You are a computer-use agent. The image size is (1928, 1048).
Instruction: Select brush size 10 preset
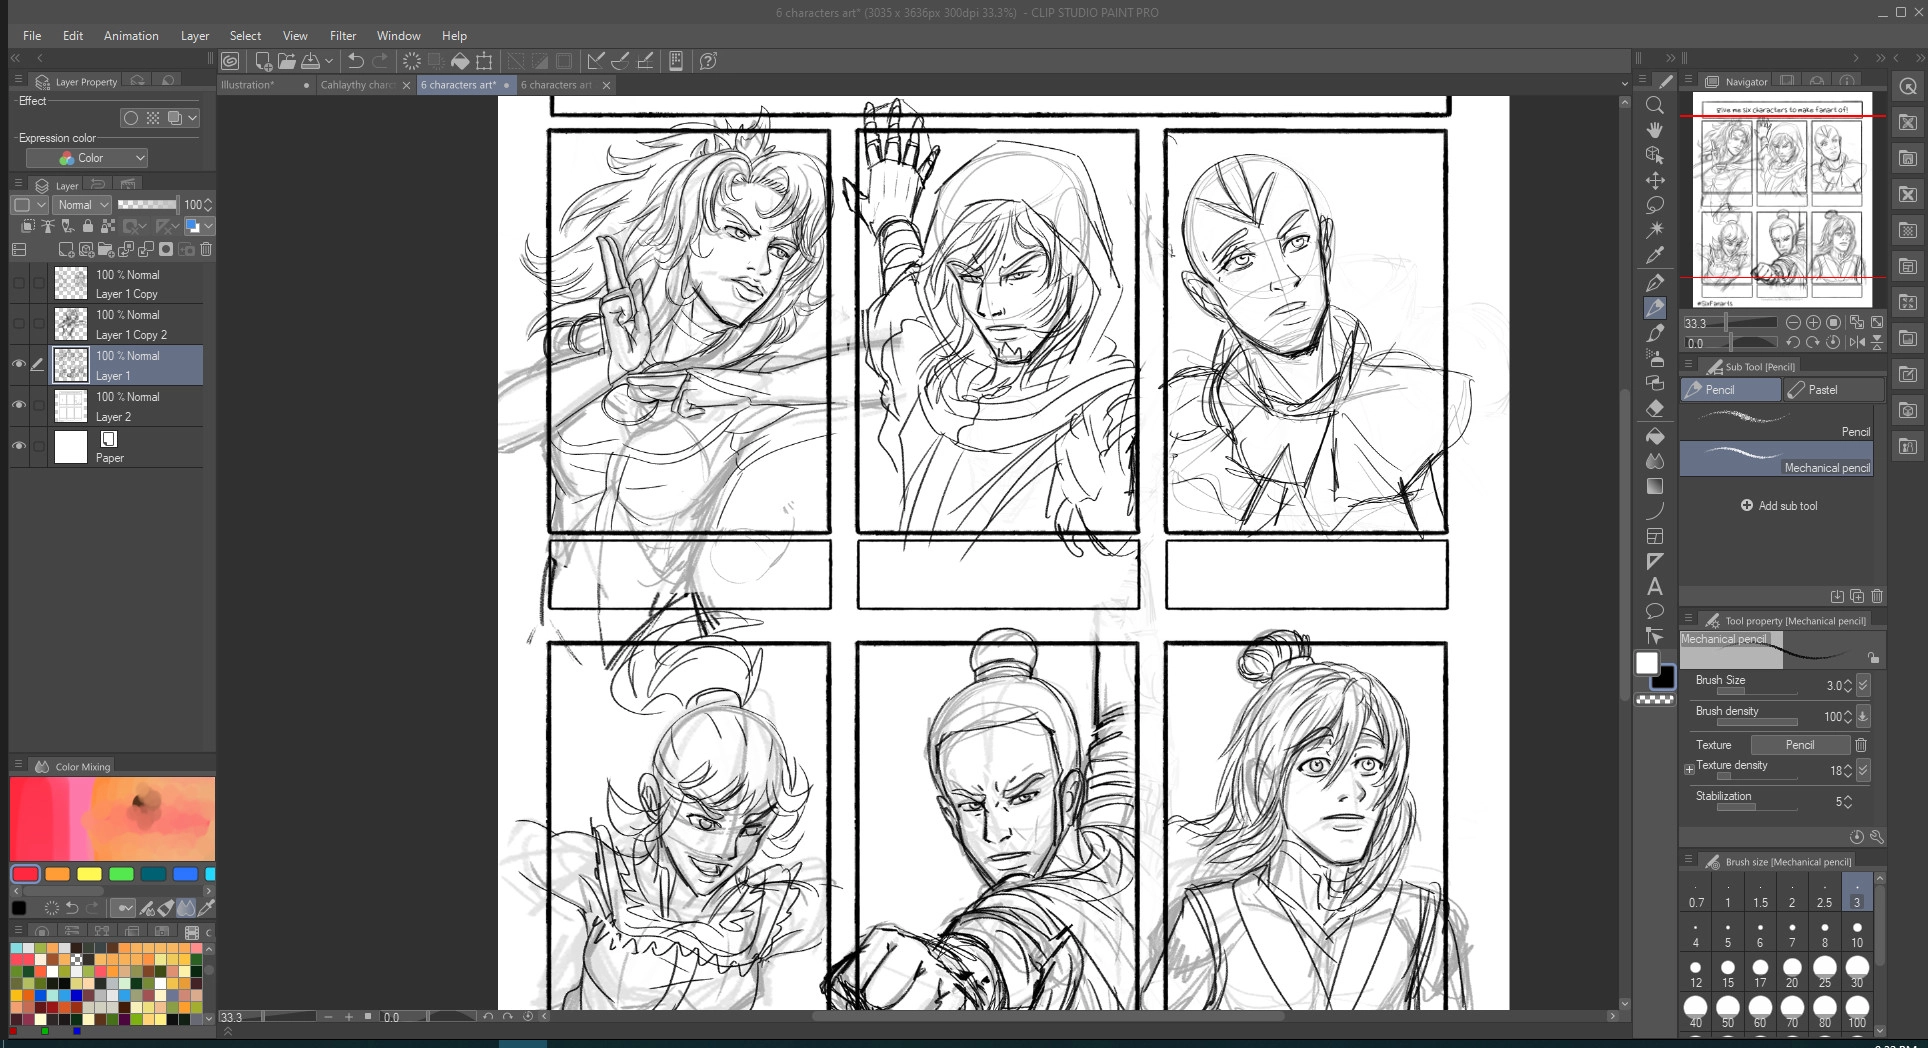[1856, 934]
